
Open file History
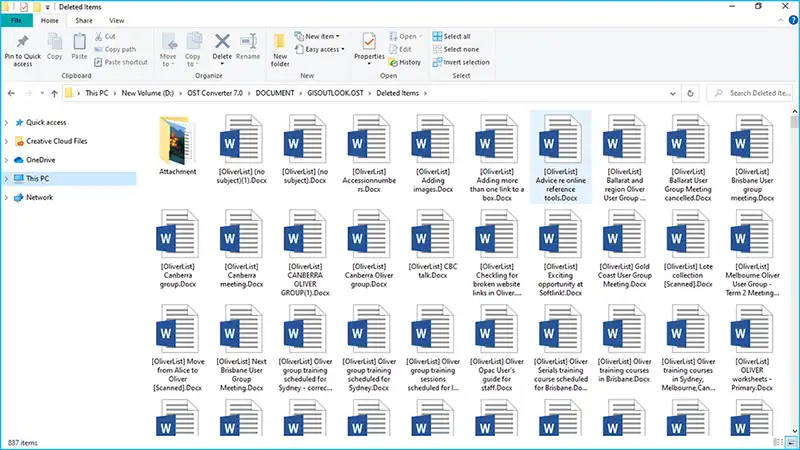pos(405,62)
